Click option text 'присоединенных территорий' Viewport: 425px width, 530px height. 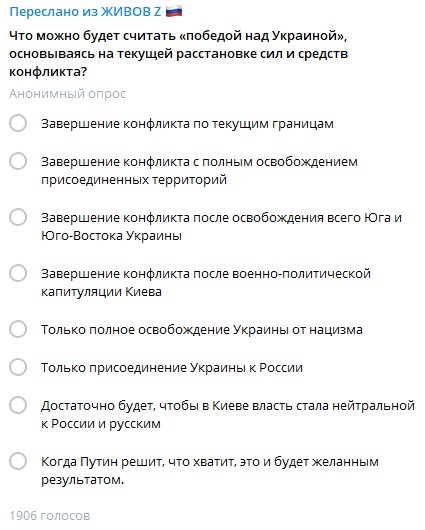pos(134,179)
